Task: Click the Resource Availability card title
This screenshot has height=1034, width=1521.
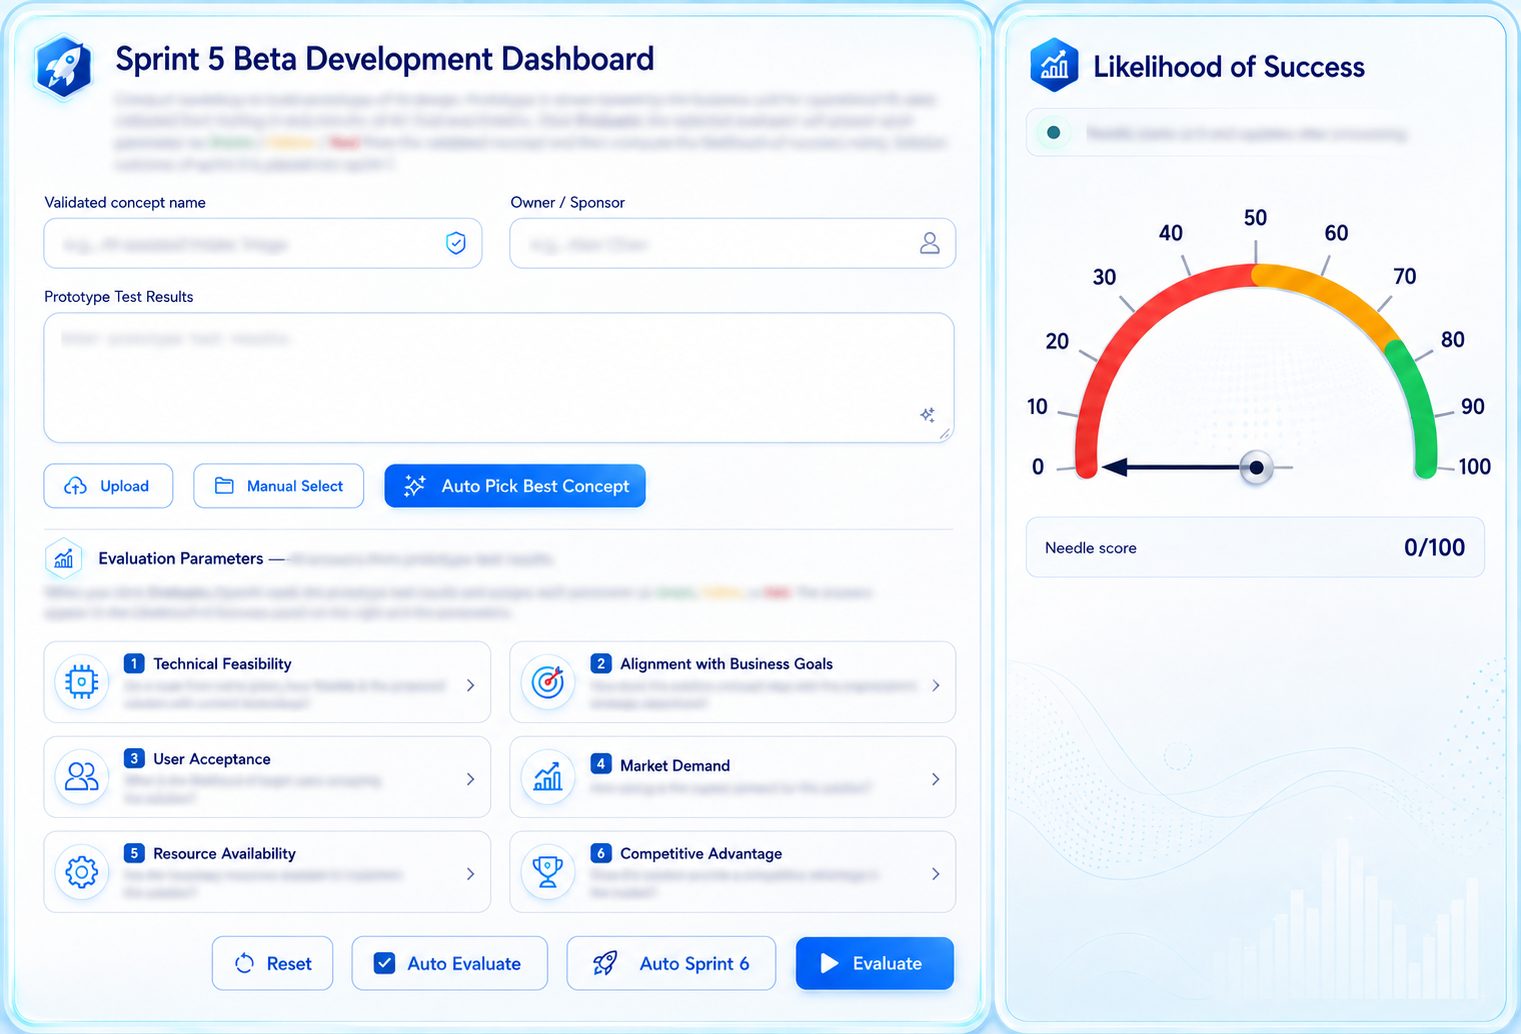Action: [224, 853]
